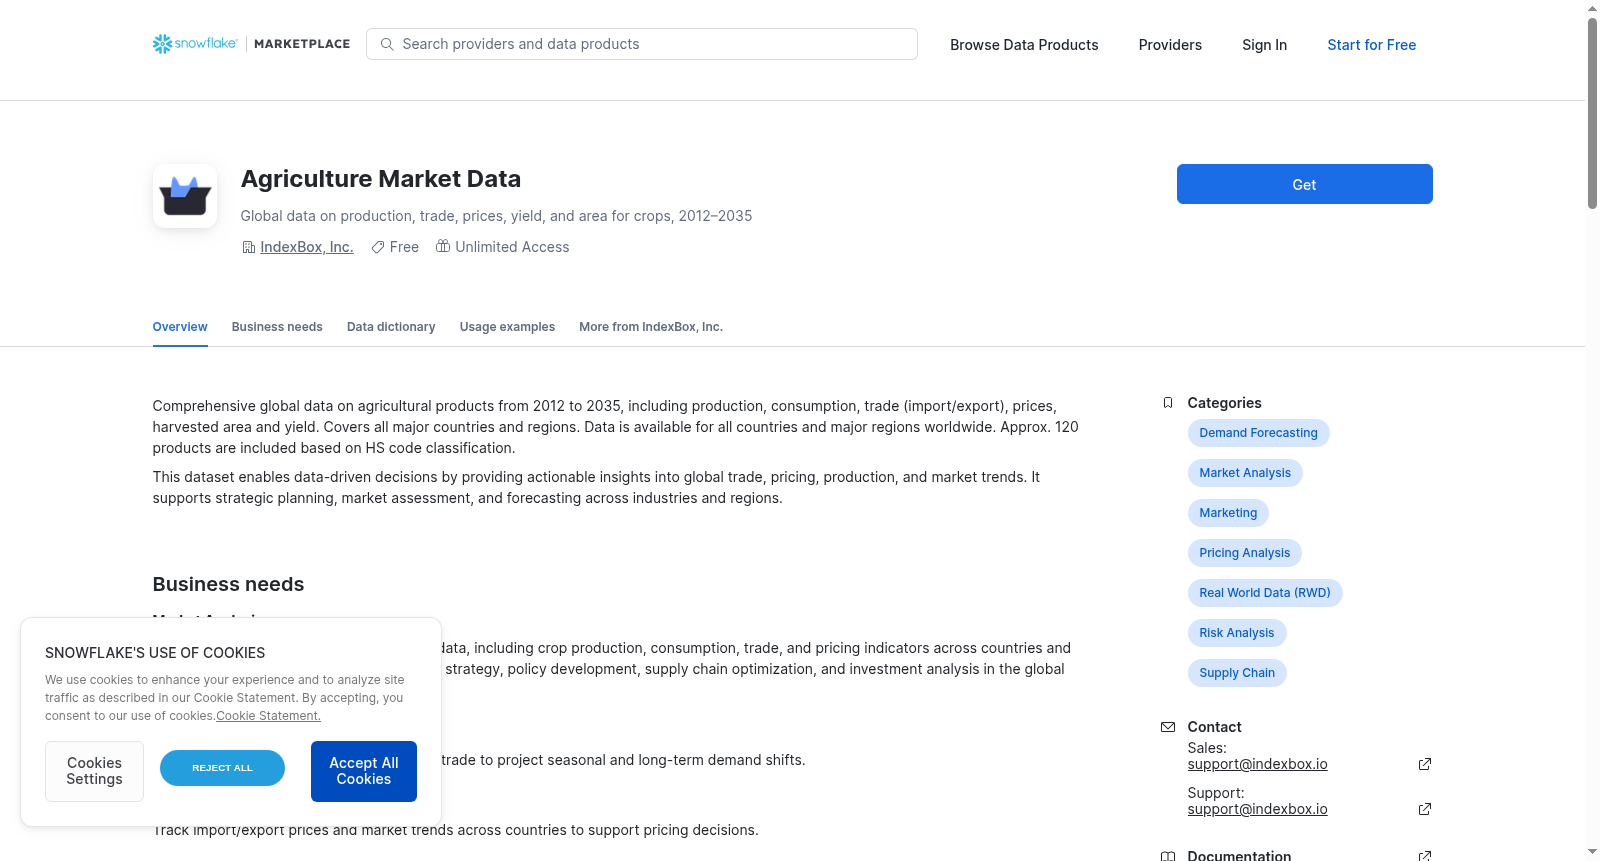The image size is (1600, 861).
Task: Click the Documentation book icon
Action: pyautogui.click(x=1168, y=856)
